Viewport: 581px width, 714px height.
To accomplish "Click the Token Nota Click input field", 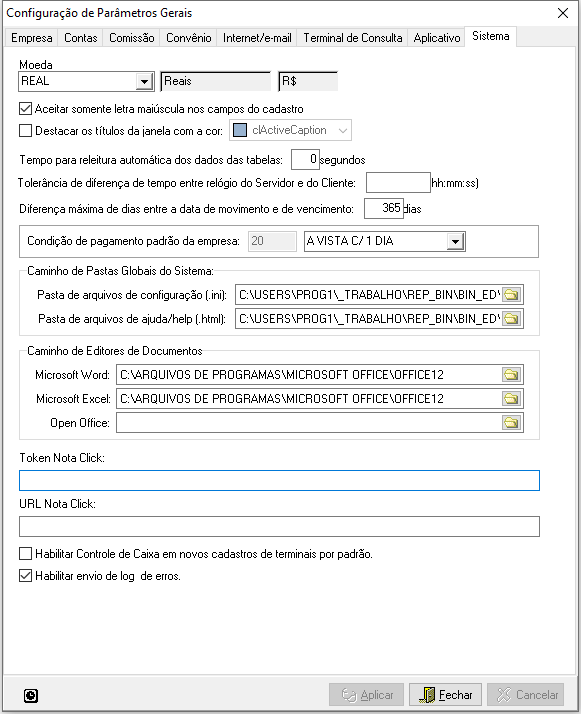I will [279, 480].
